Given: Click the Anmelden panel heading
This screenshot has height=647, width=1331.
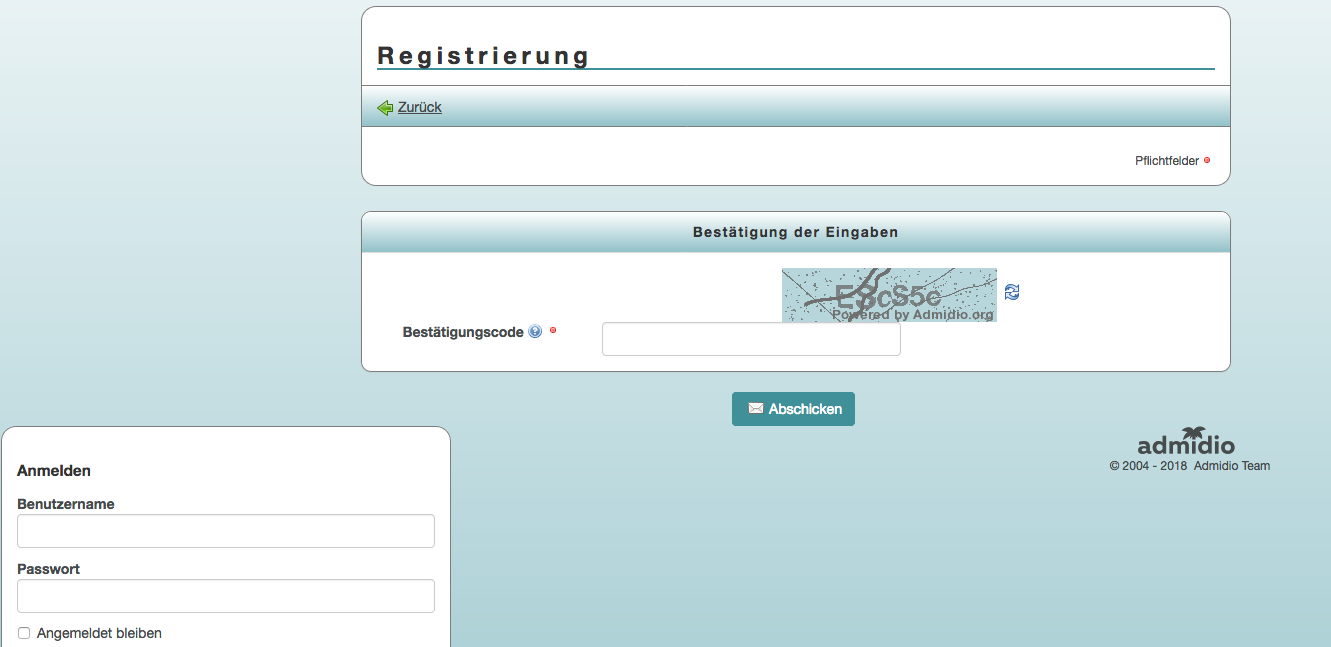Looking at the screenshot, I should point(54,470).
